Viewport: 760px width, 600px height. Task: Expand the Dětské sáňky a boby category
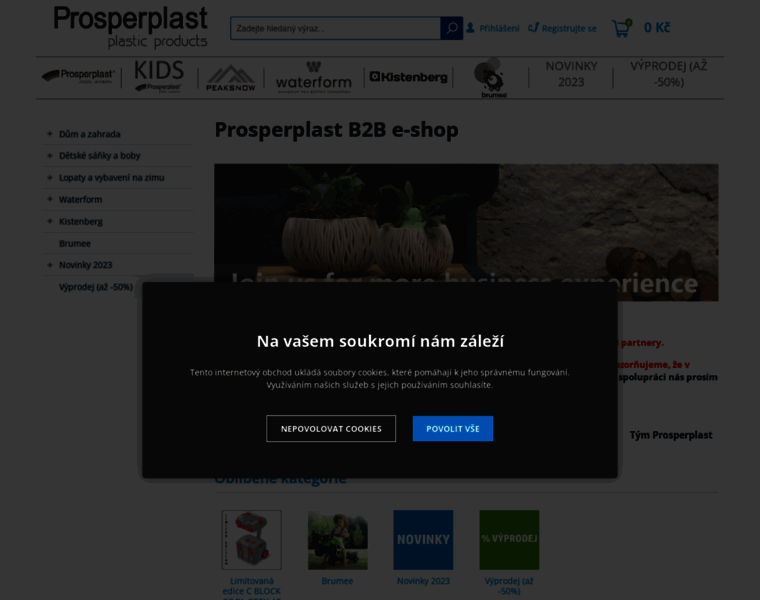click(49, 156)
